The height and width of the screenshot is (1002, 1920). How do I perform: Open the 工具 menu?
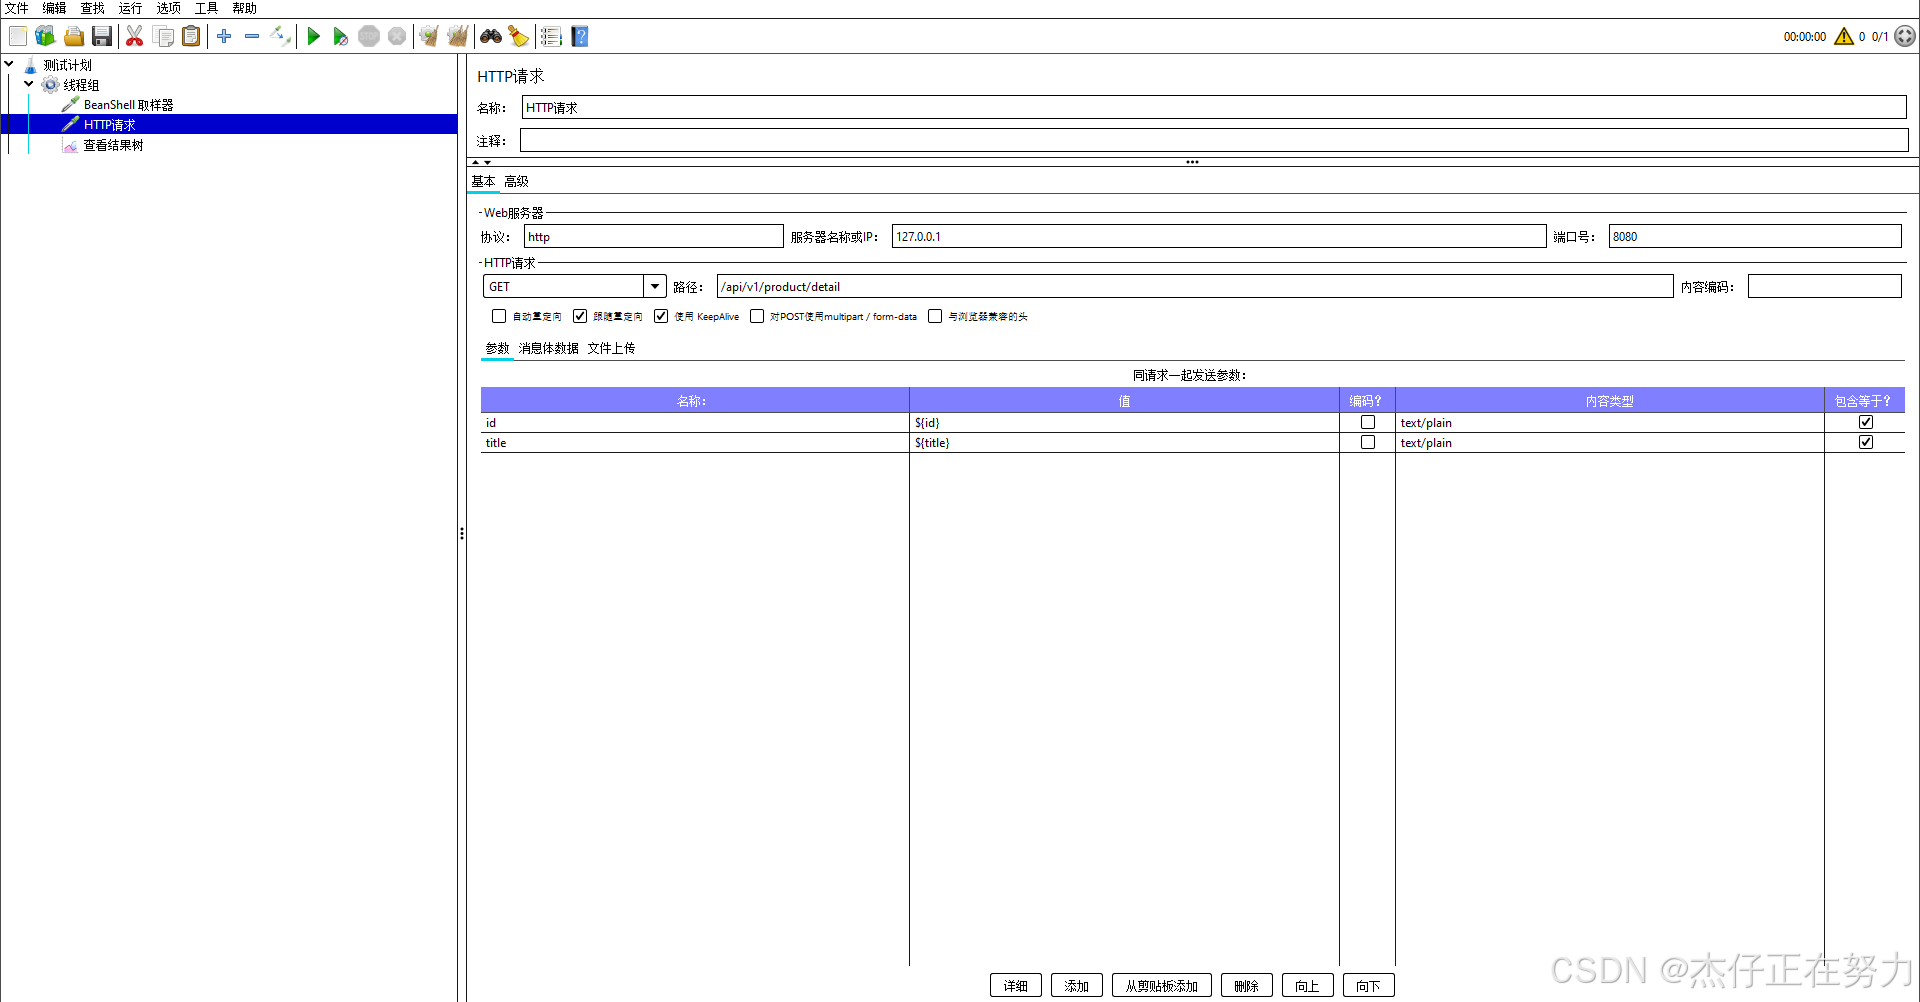206,8
